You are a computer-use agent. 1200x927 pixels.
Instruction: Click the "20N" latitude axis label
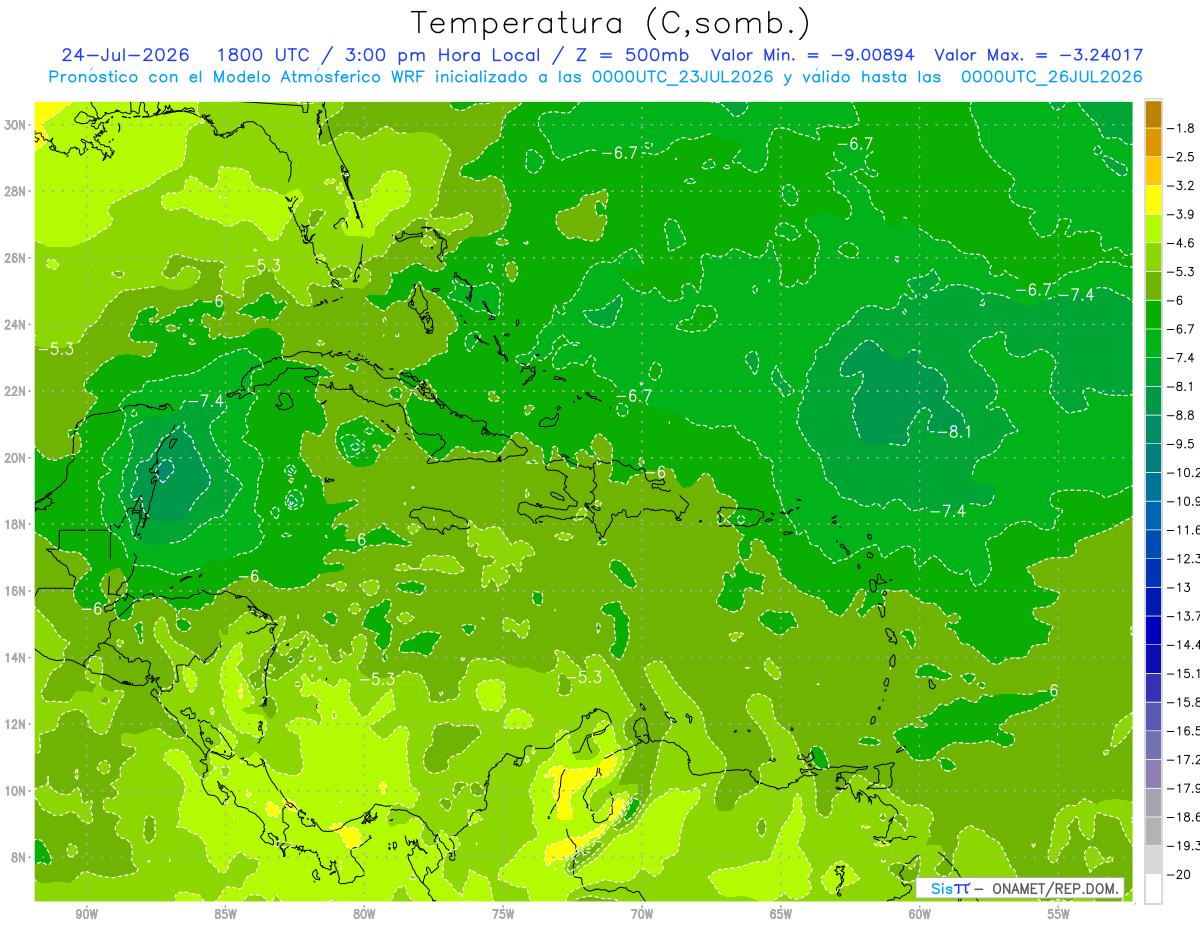click(x=17, y=458)
